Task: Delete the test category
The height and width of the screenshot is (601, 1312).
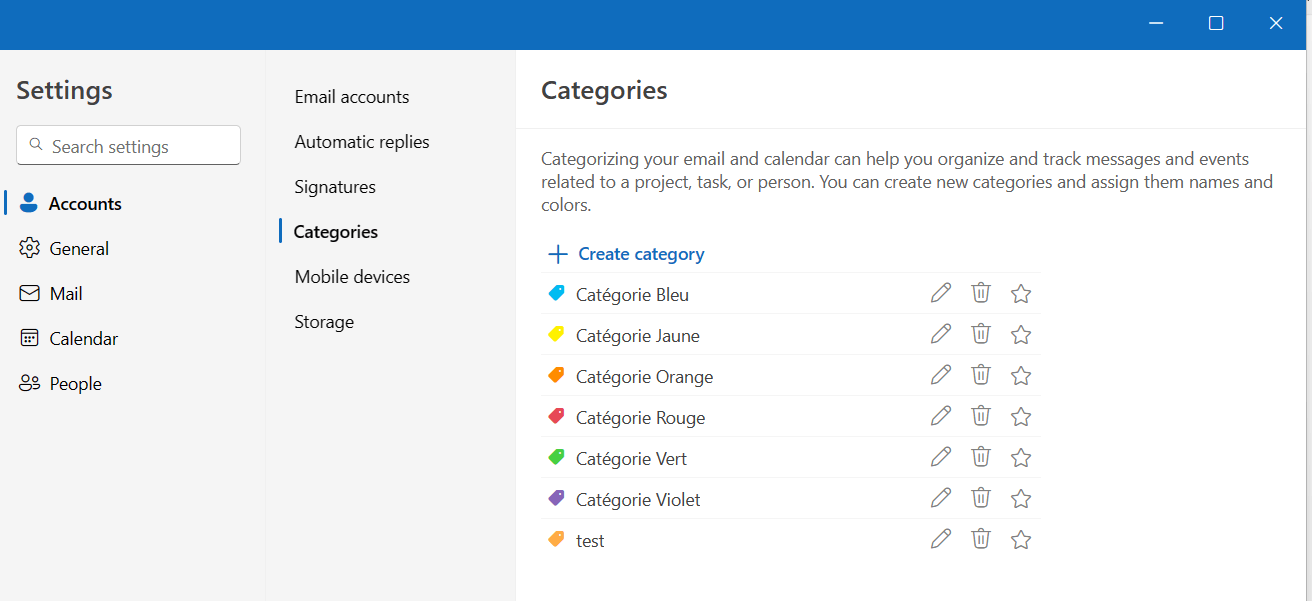Action: [981, 539]
